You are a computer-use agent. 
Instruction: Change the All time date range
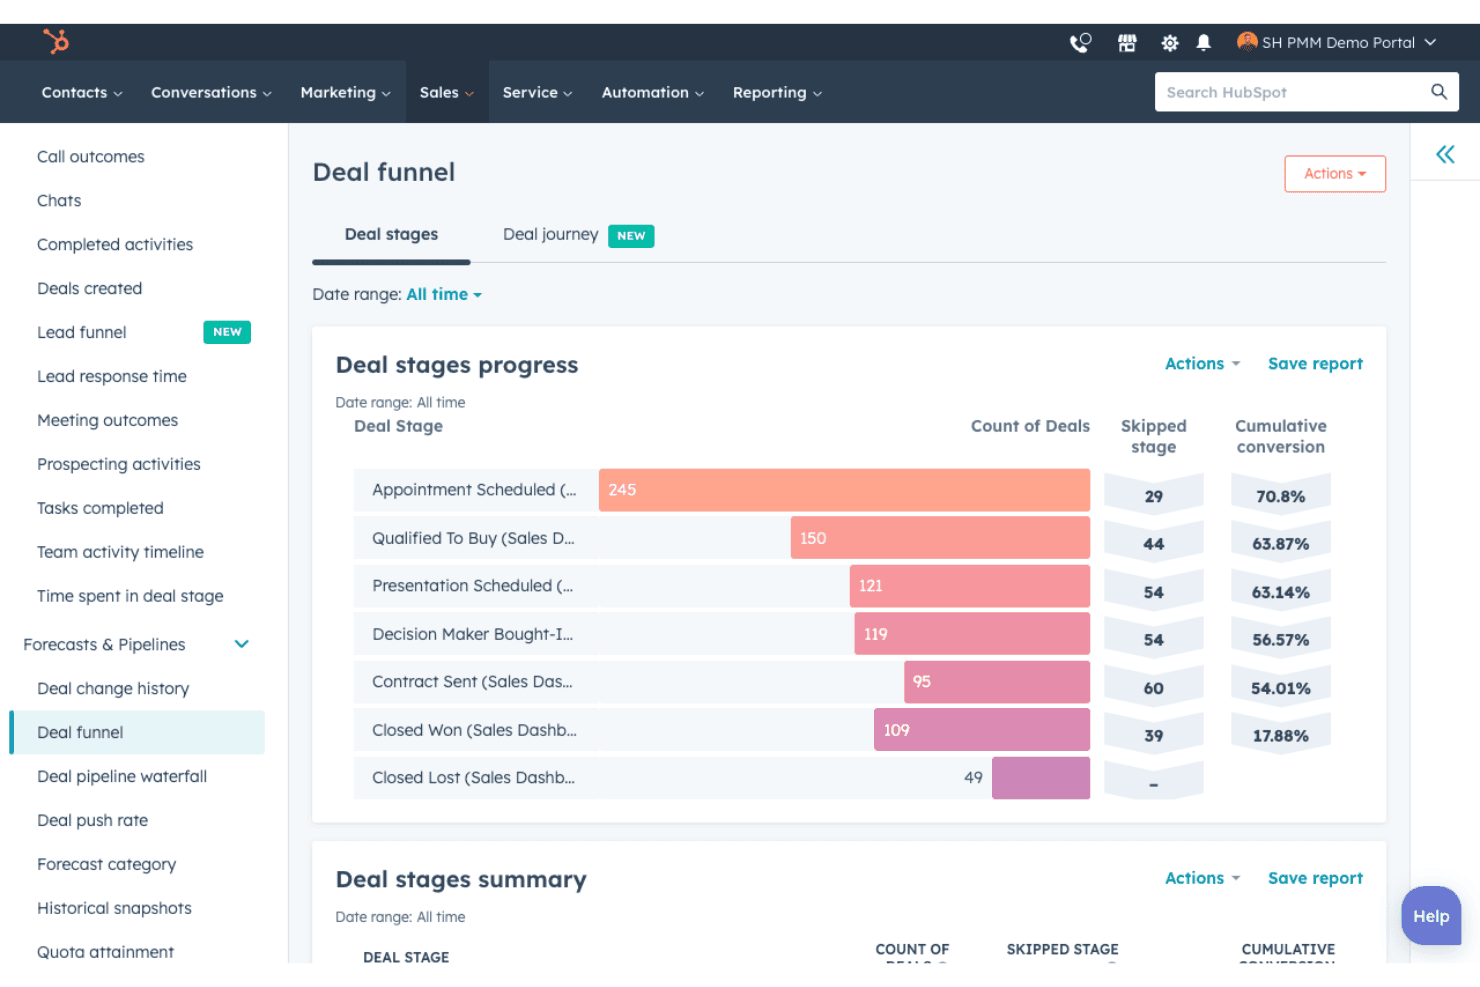pyautogui.click(x=444, y=295)
